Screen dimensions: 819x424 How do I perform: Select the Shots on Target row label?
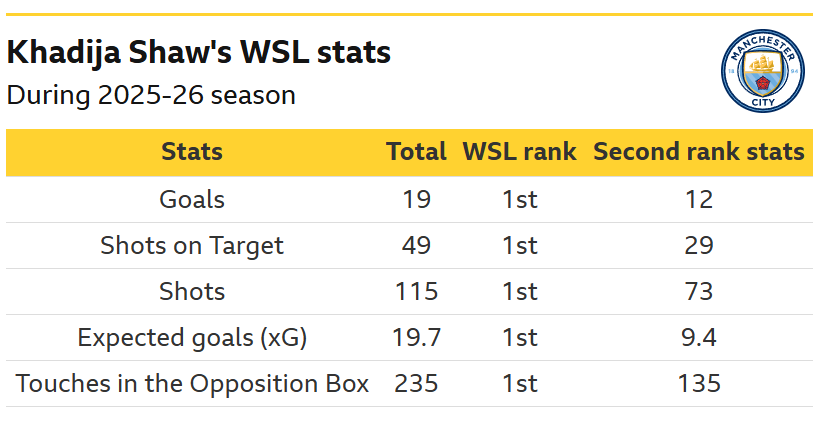click(x=192, y=245)
